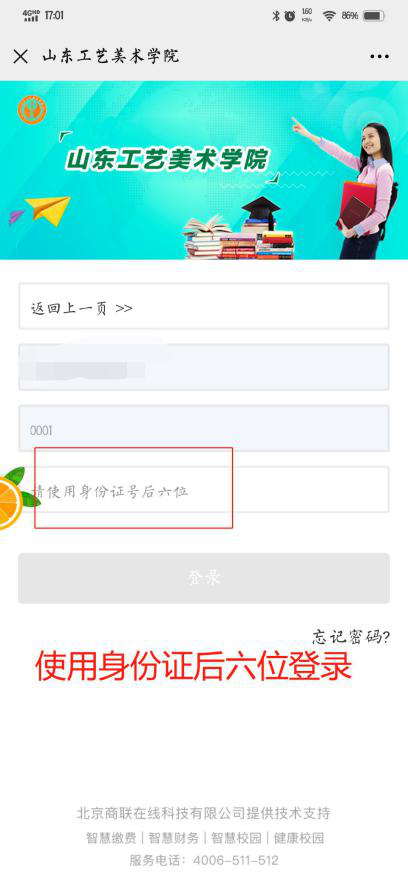Tap the Wi-Fi status icon
This screenshot has height=874, width=408.
point(329,16)
